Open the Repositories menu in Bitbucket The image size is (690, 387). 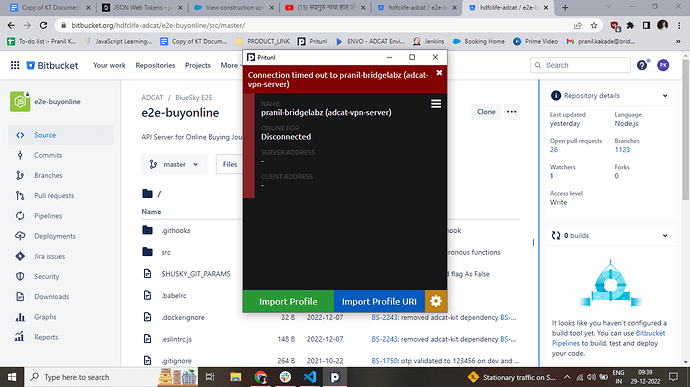pyautogui.click(x=155, y=65)
